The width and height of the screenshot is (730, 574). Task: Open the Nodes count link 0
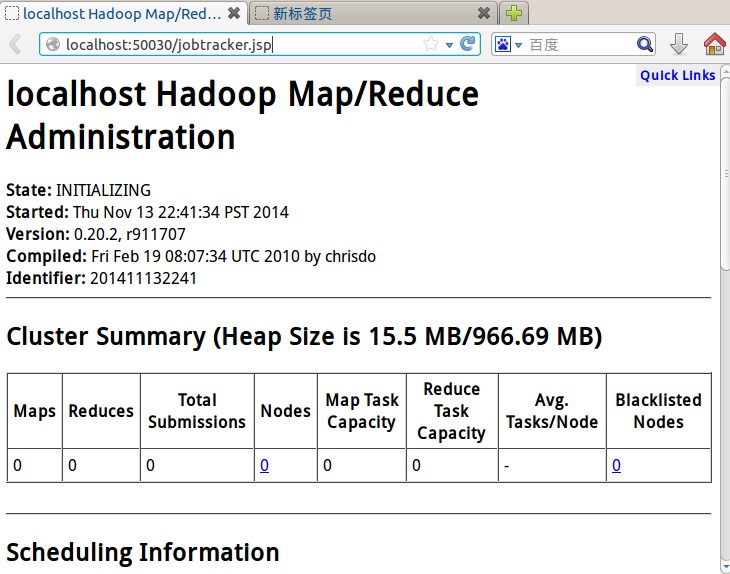coord(264,465)
